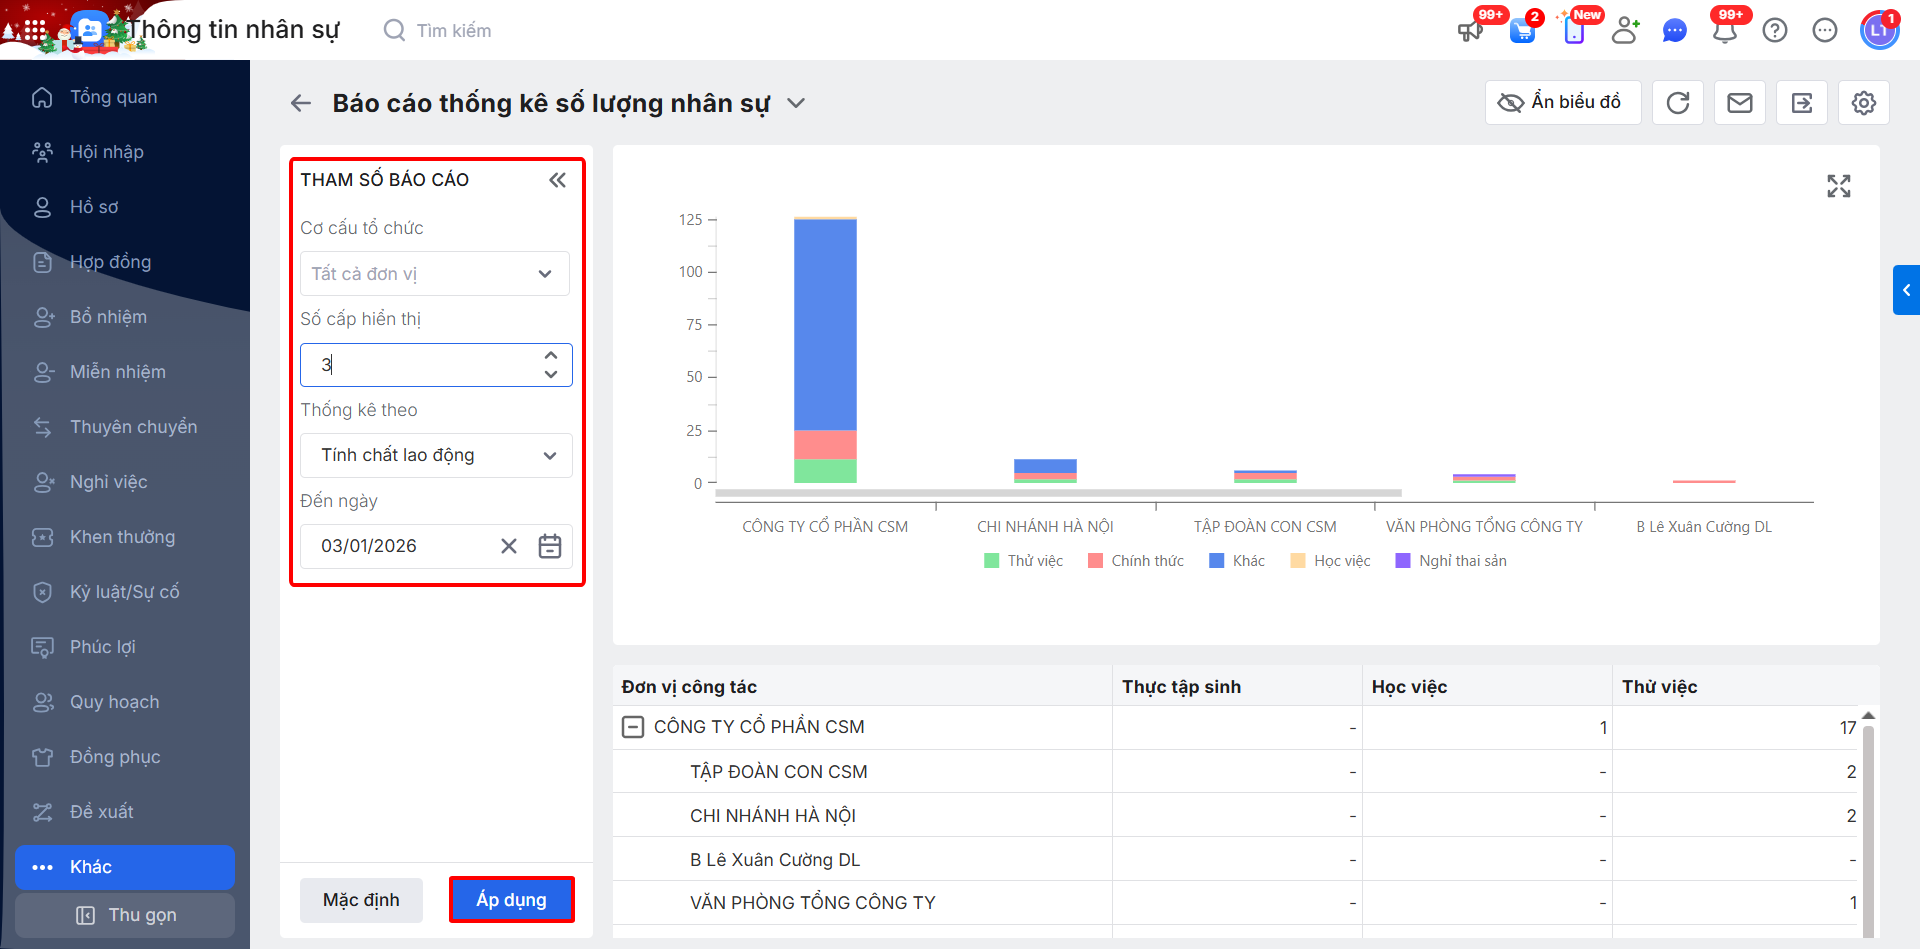Click the send email envelope icon
Image resolution: width=1920 pixels, height=949 pixels.
1740,103
